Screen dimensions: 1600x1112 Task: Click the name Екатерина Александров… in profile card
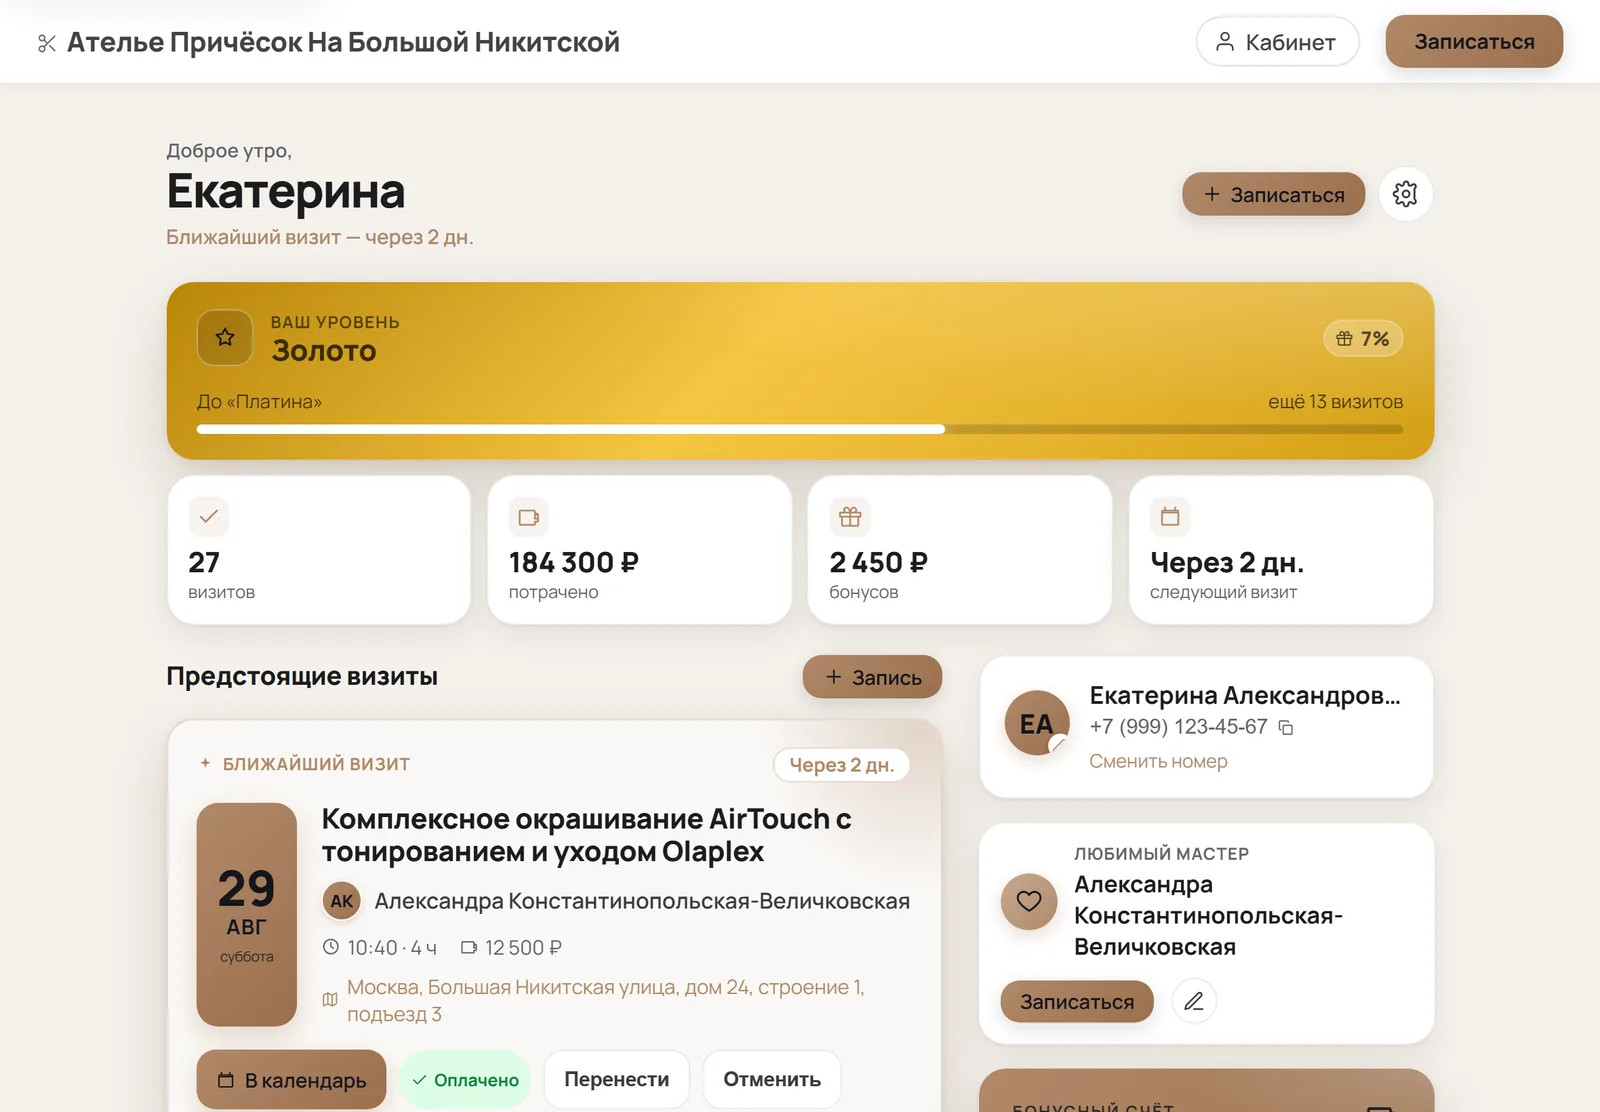click(x=1245, y=695)
